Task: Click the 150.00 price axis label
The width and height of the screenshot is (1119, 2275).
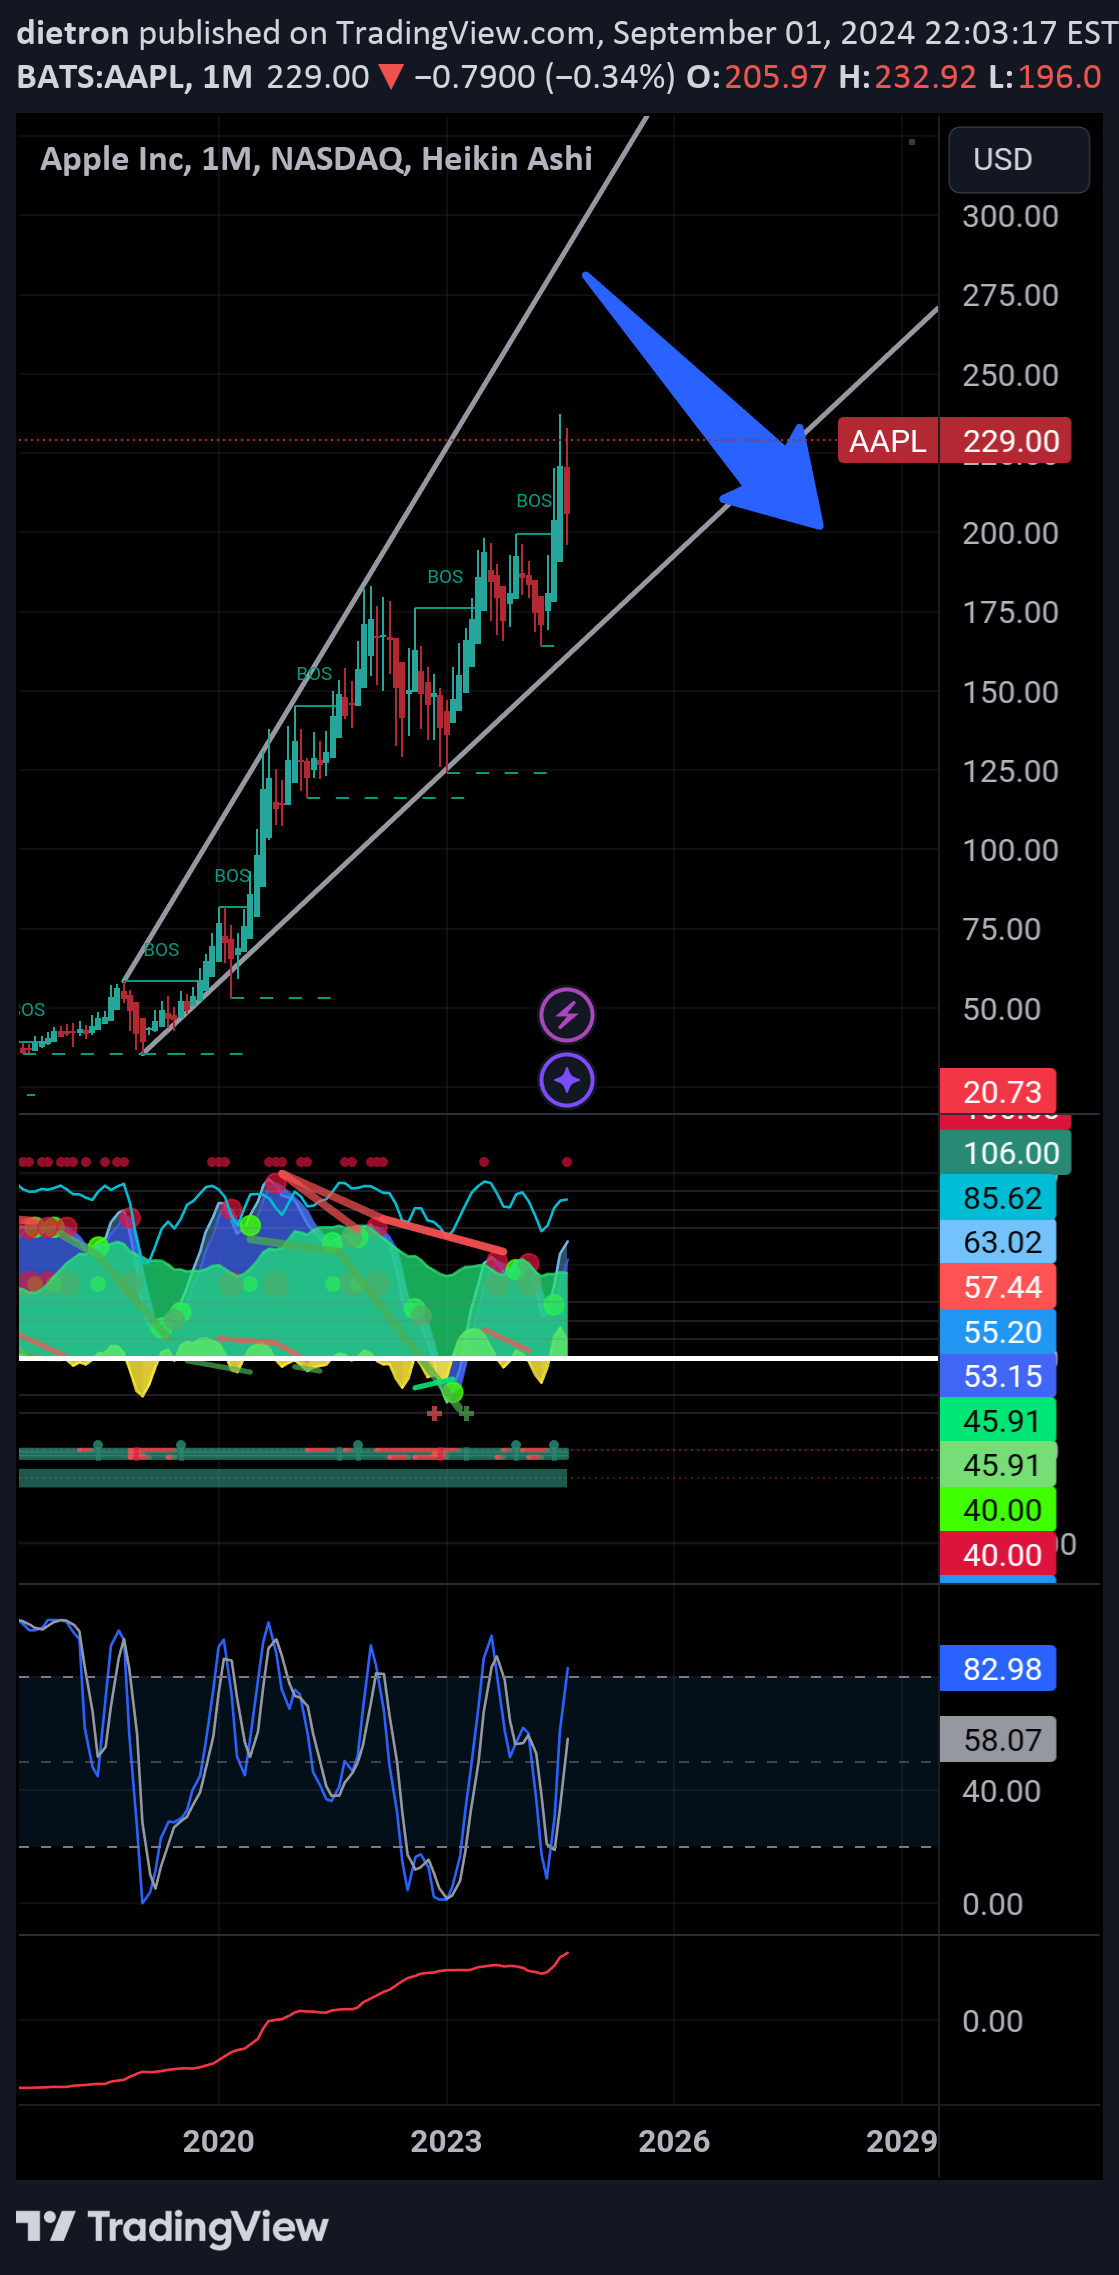Action: (1010, 693)
